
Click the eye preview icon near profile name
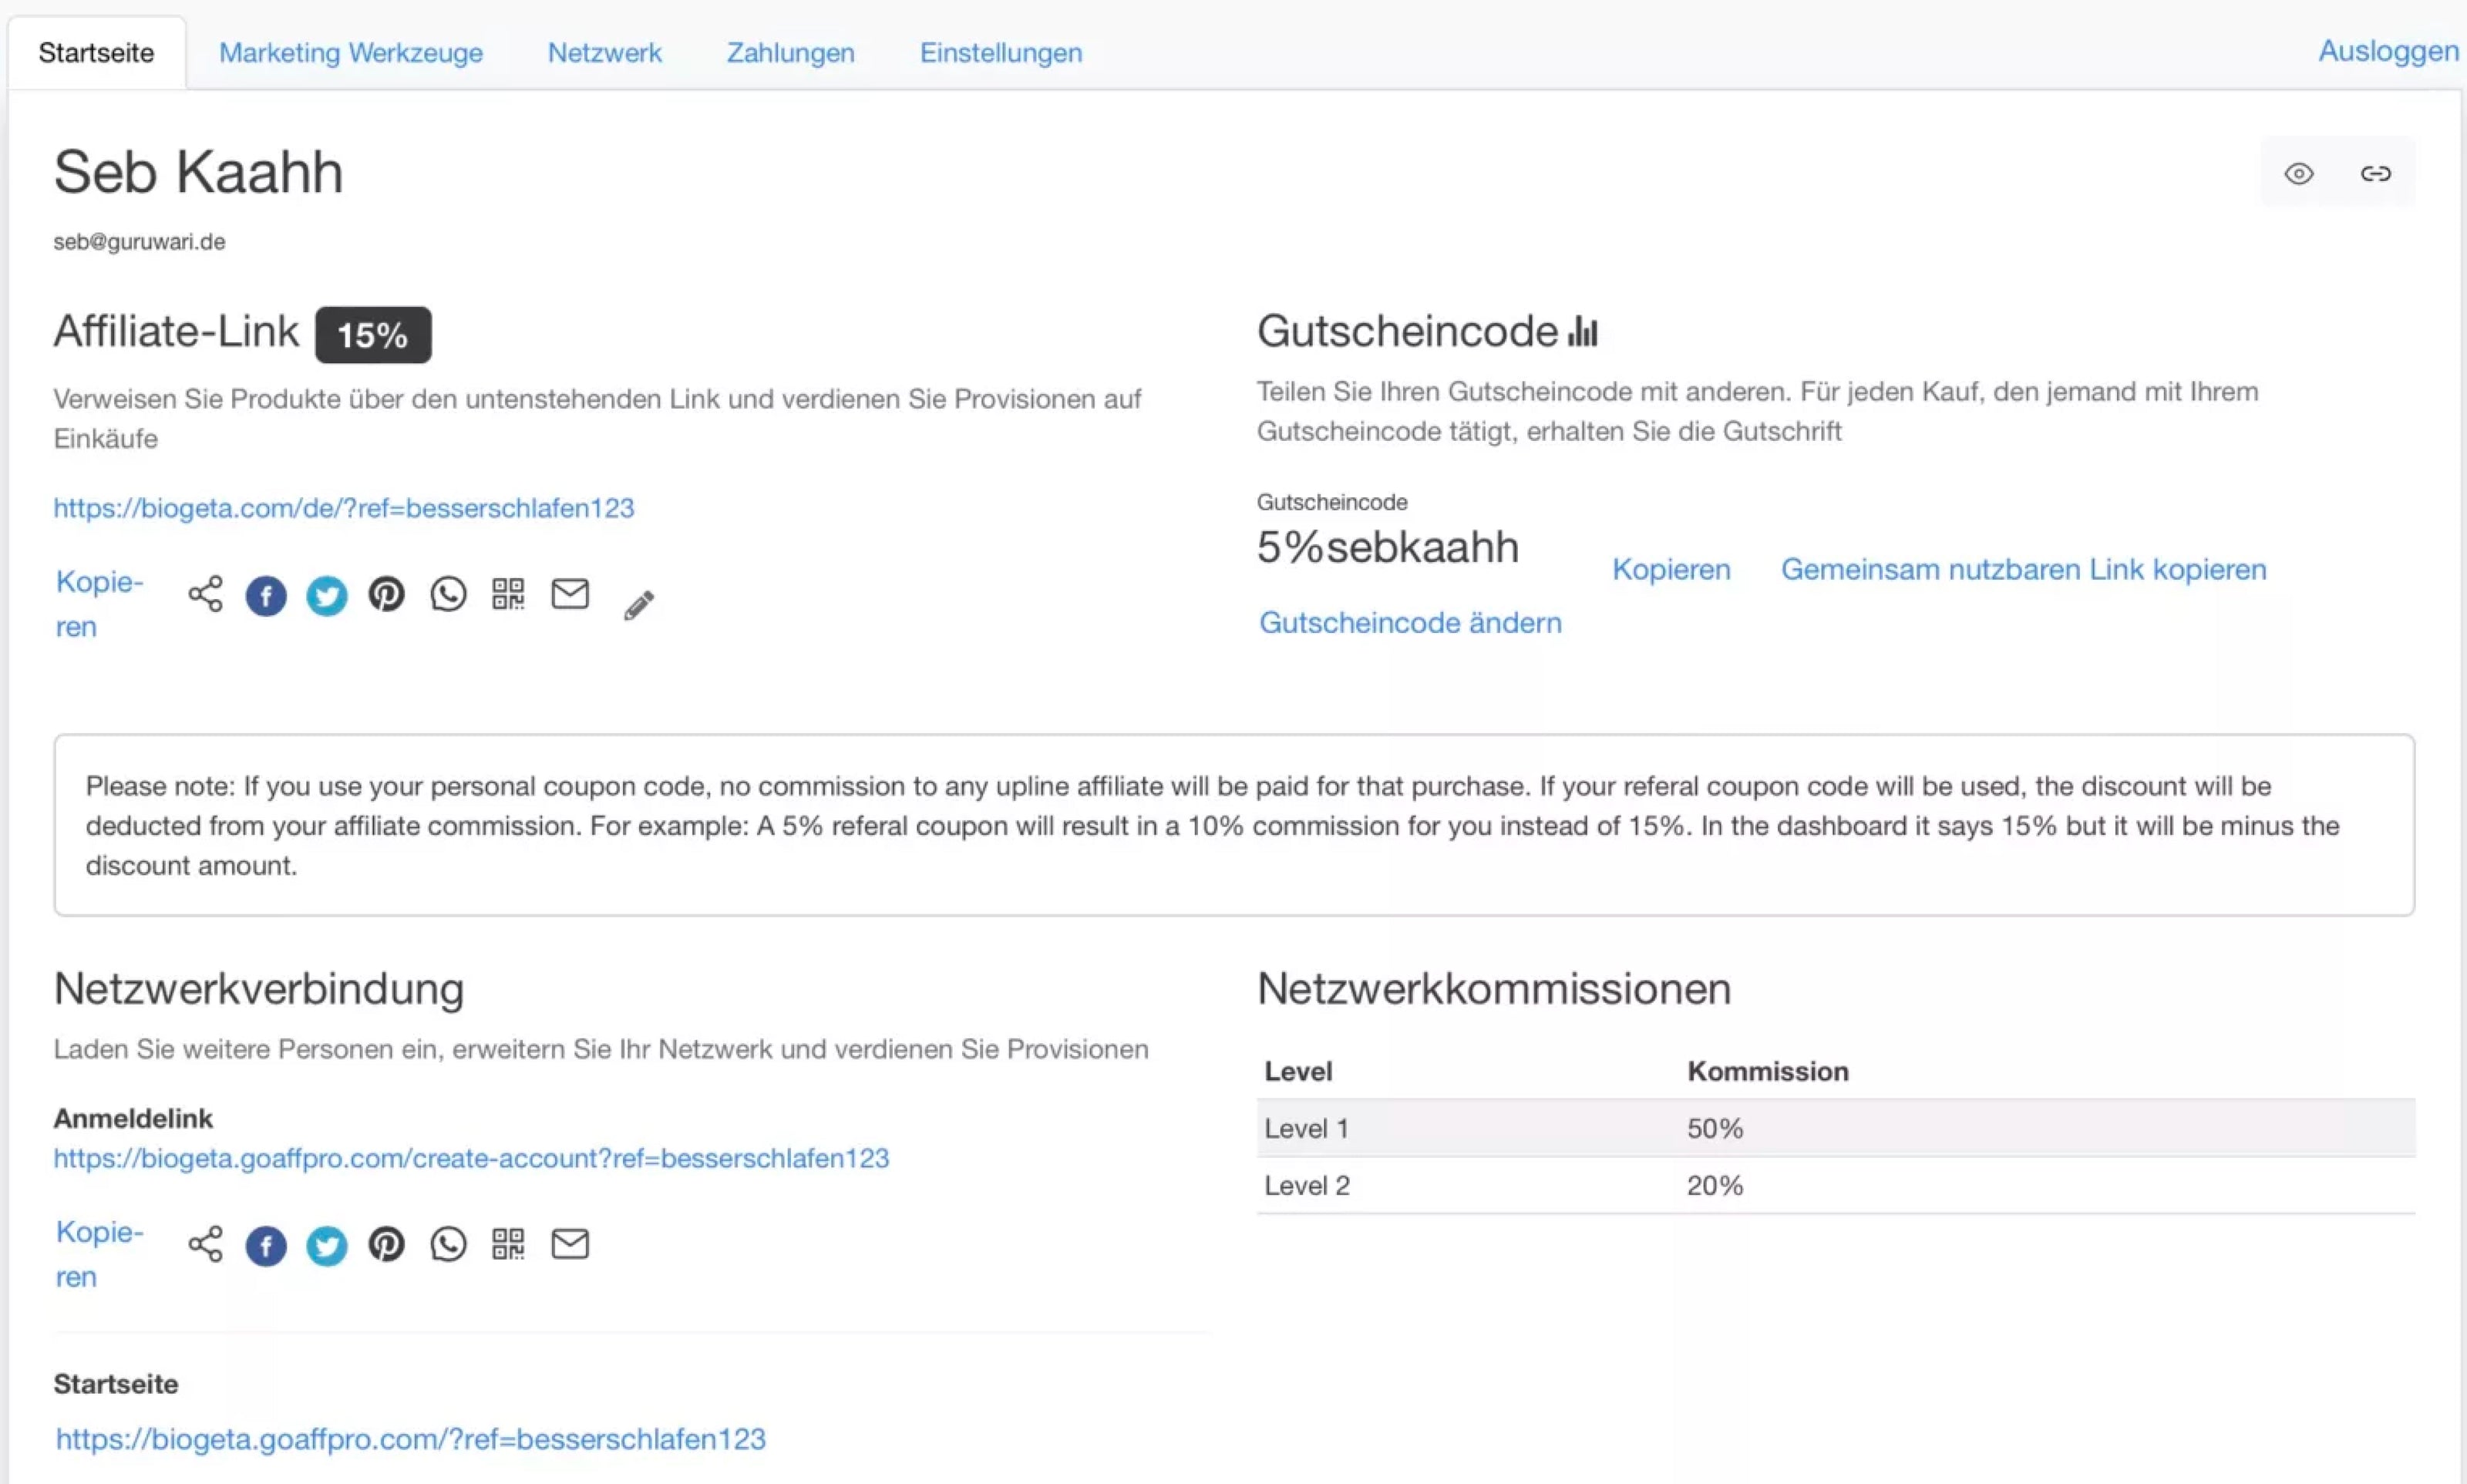point(2298,174)
